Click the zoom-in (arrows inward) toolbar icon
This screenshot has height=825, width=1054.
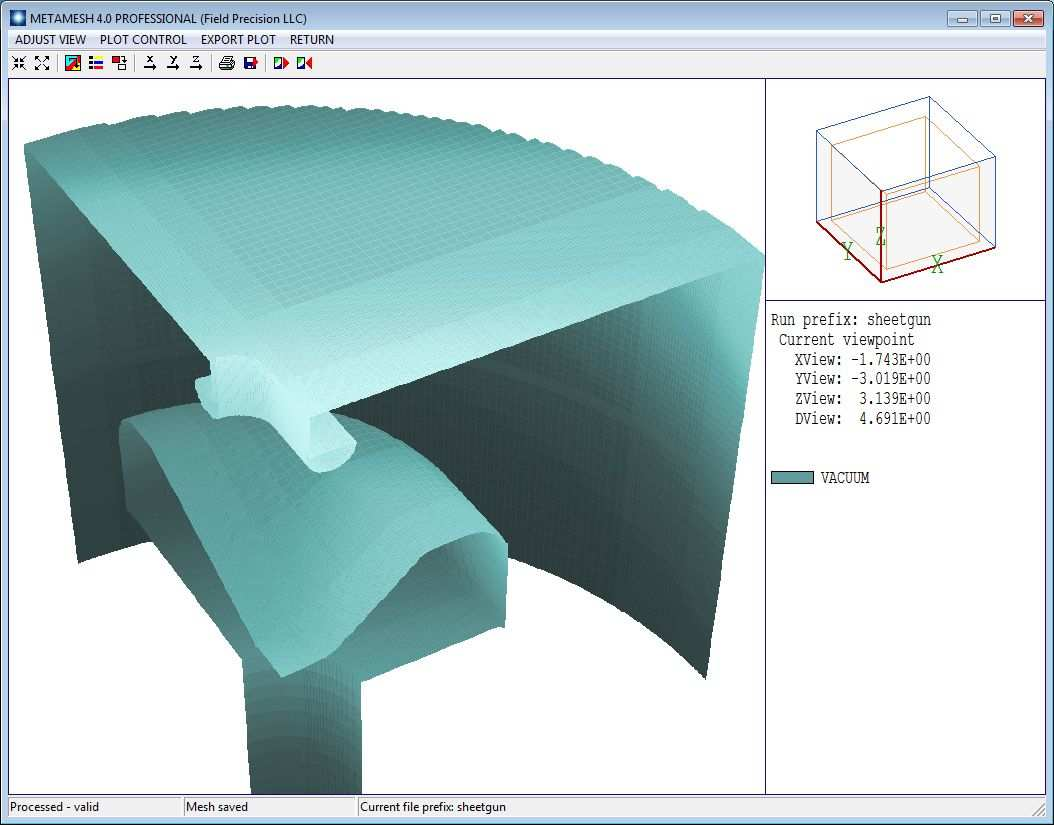[19, 63]
